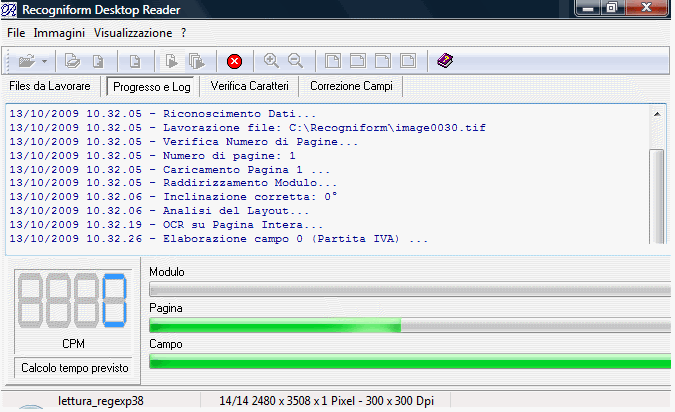Select the 'Verifica Numero di Pagine...' log line
675x412 pixels.
point(184,142)
